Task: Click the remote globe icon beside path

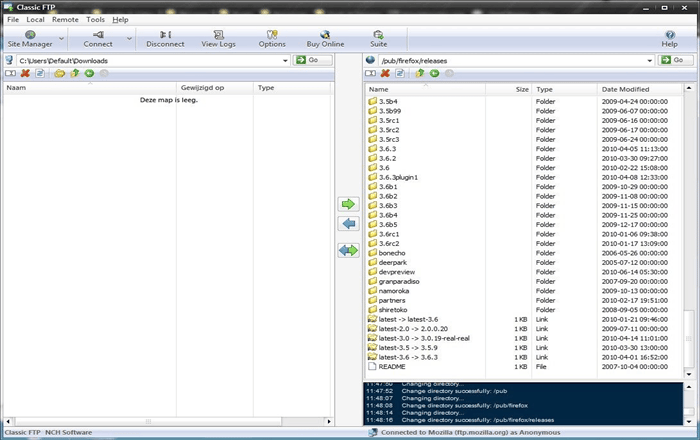Action: (370, 60)
